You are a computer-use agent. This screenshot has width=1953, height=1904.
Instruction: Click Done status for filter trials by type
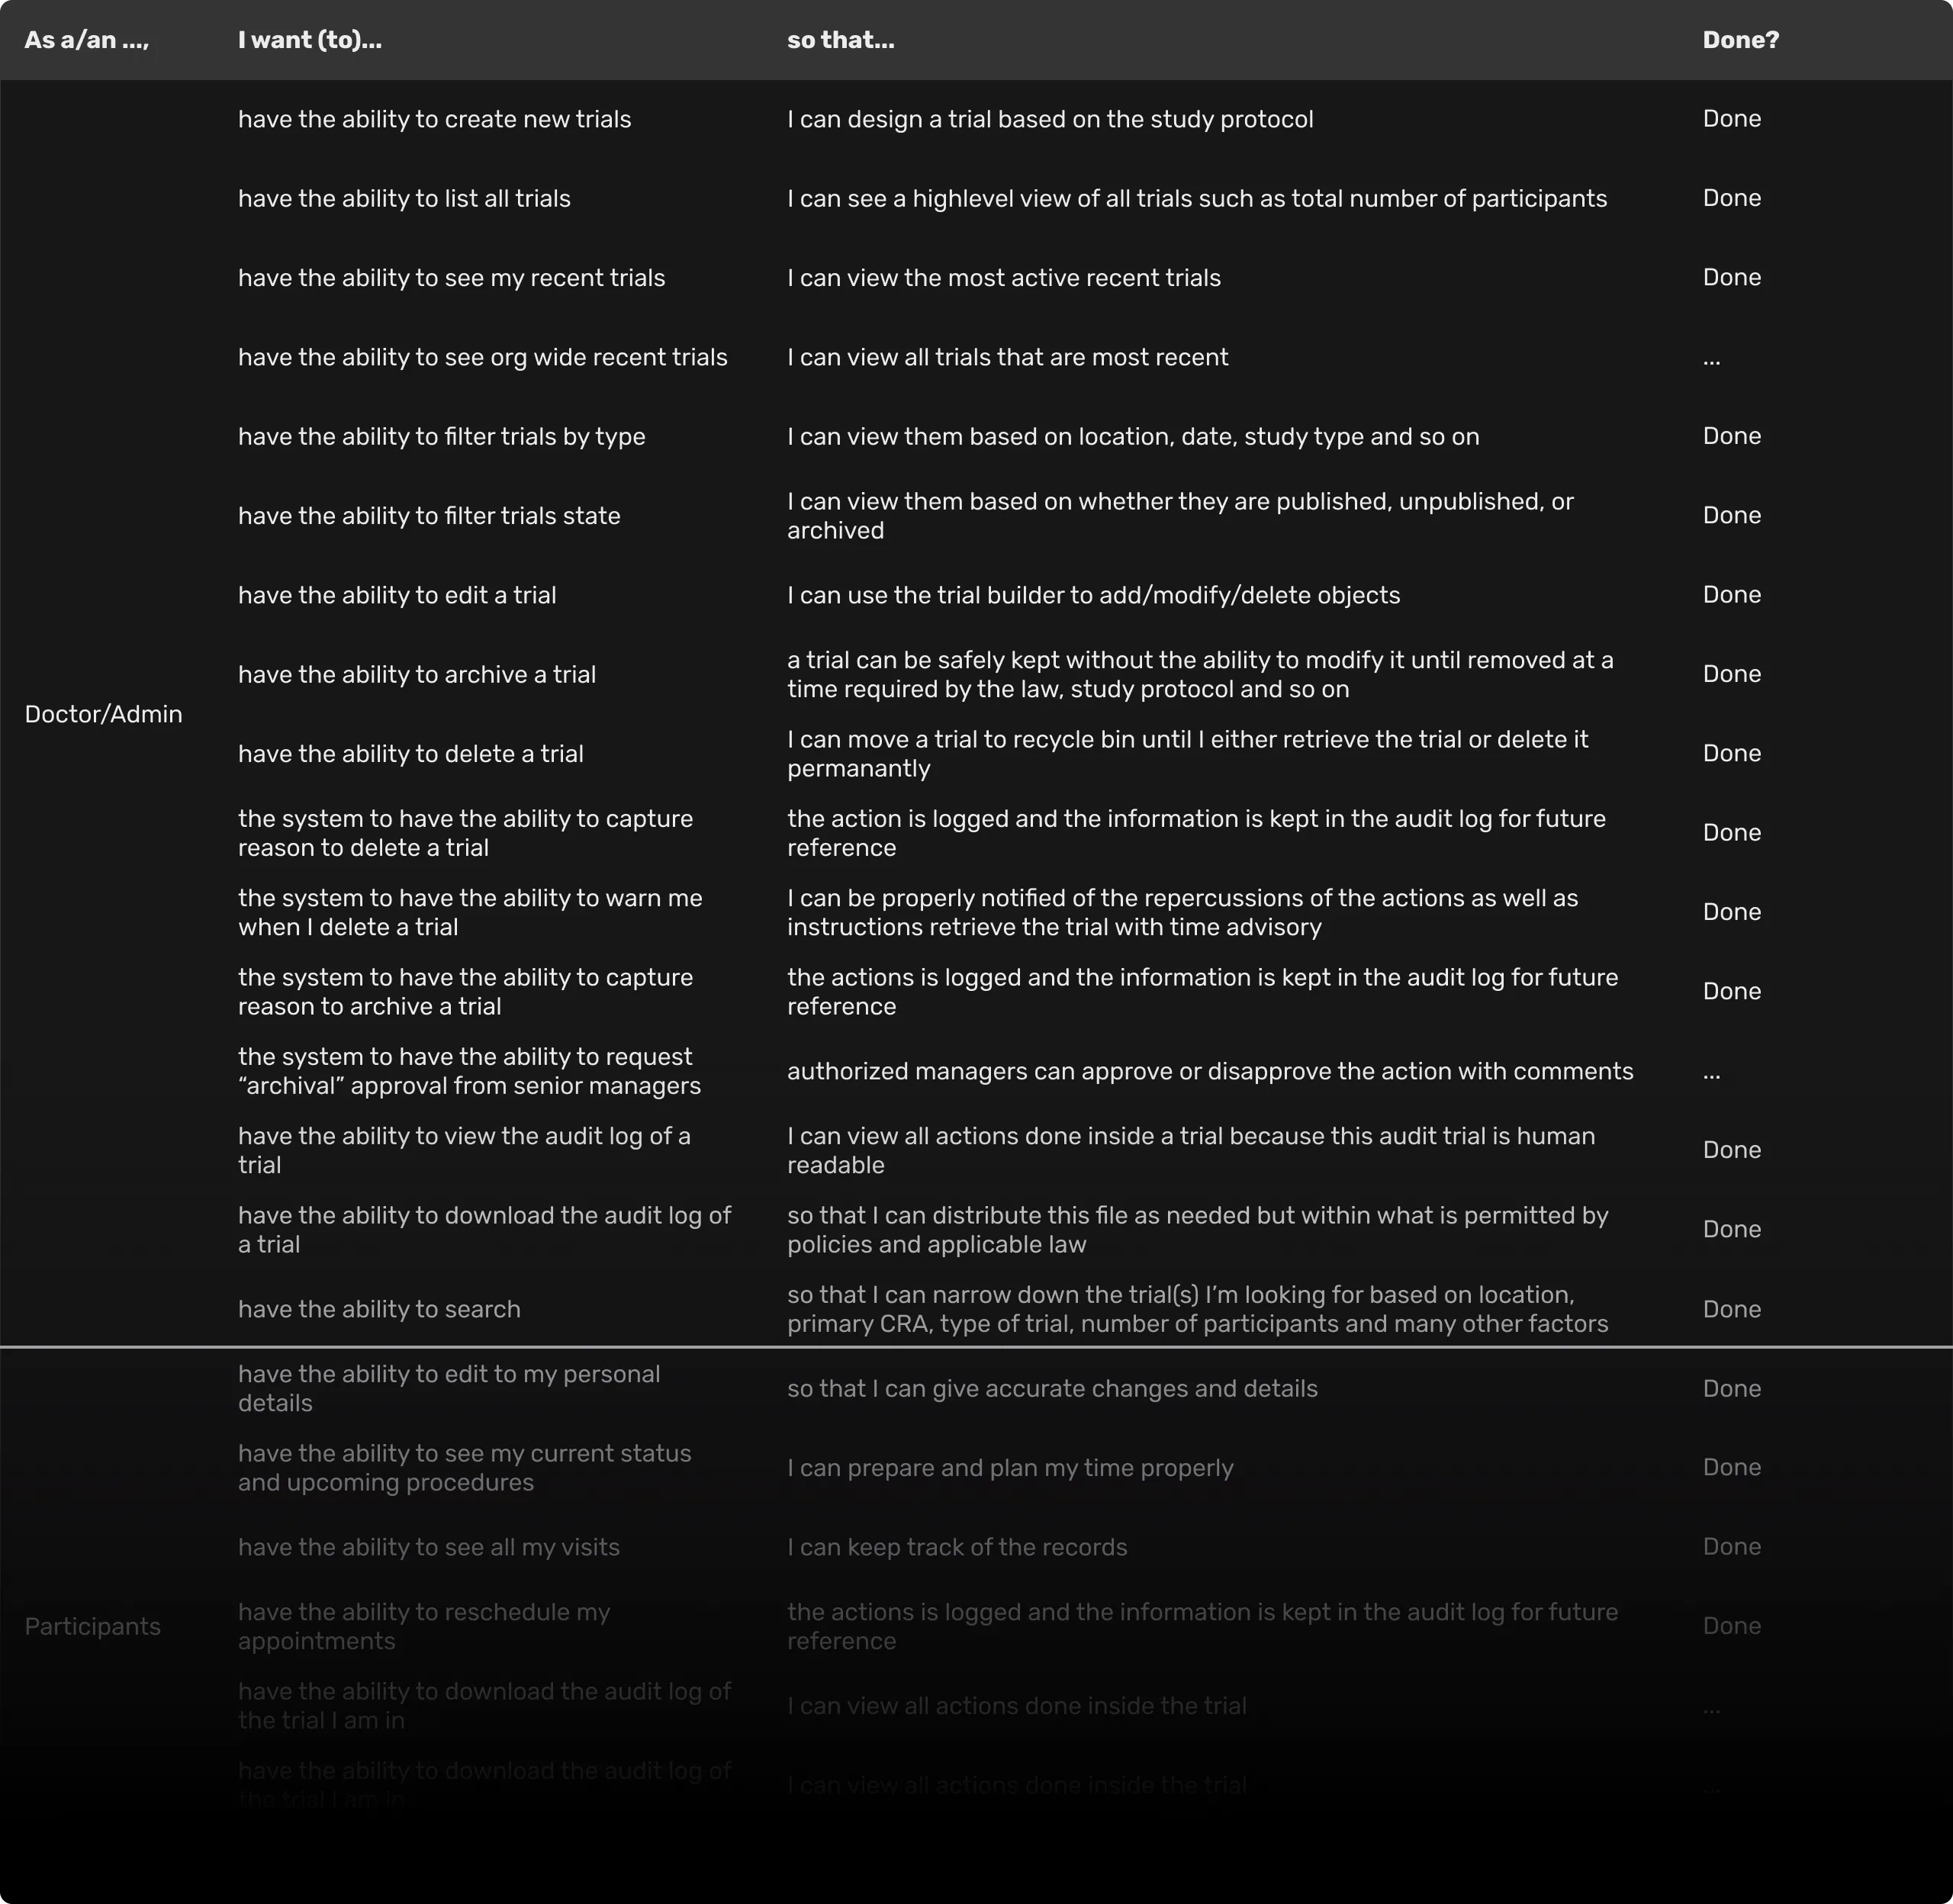coord(1732,436)
